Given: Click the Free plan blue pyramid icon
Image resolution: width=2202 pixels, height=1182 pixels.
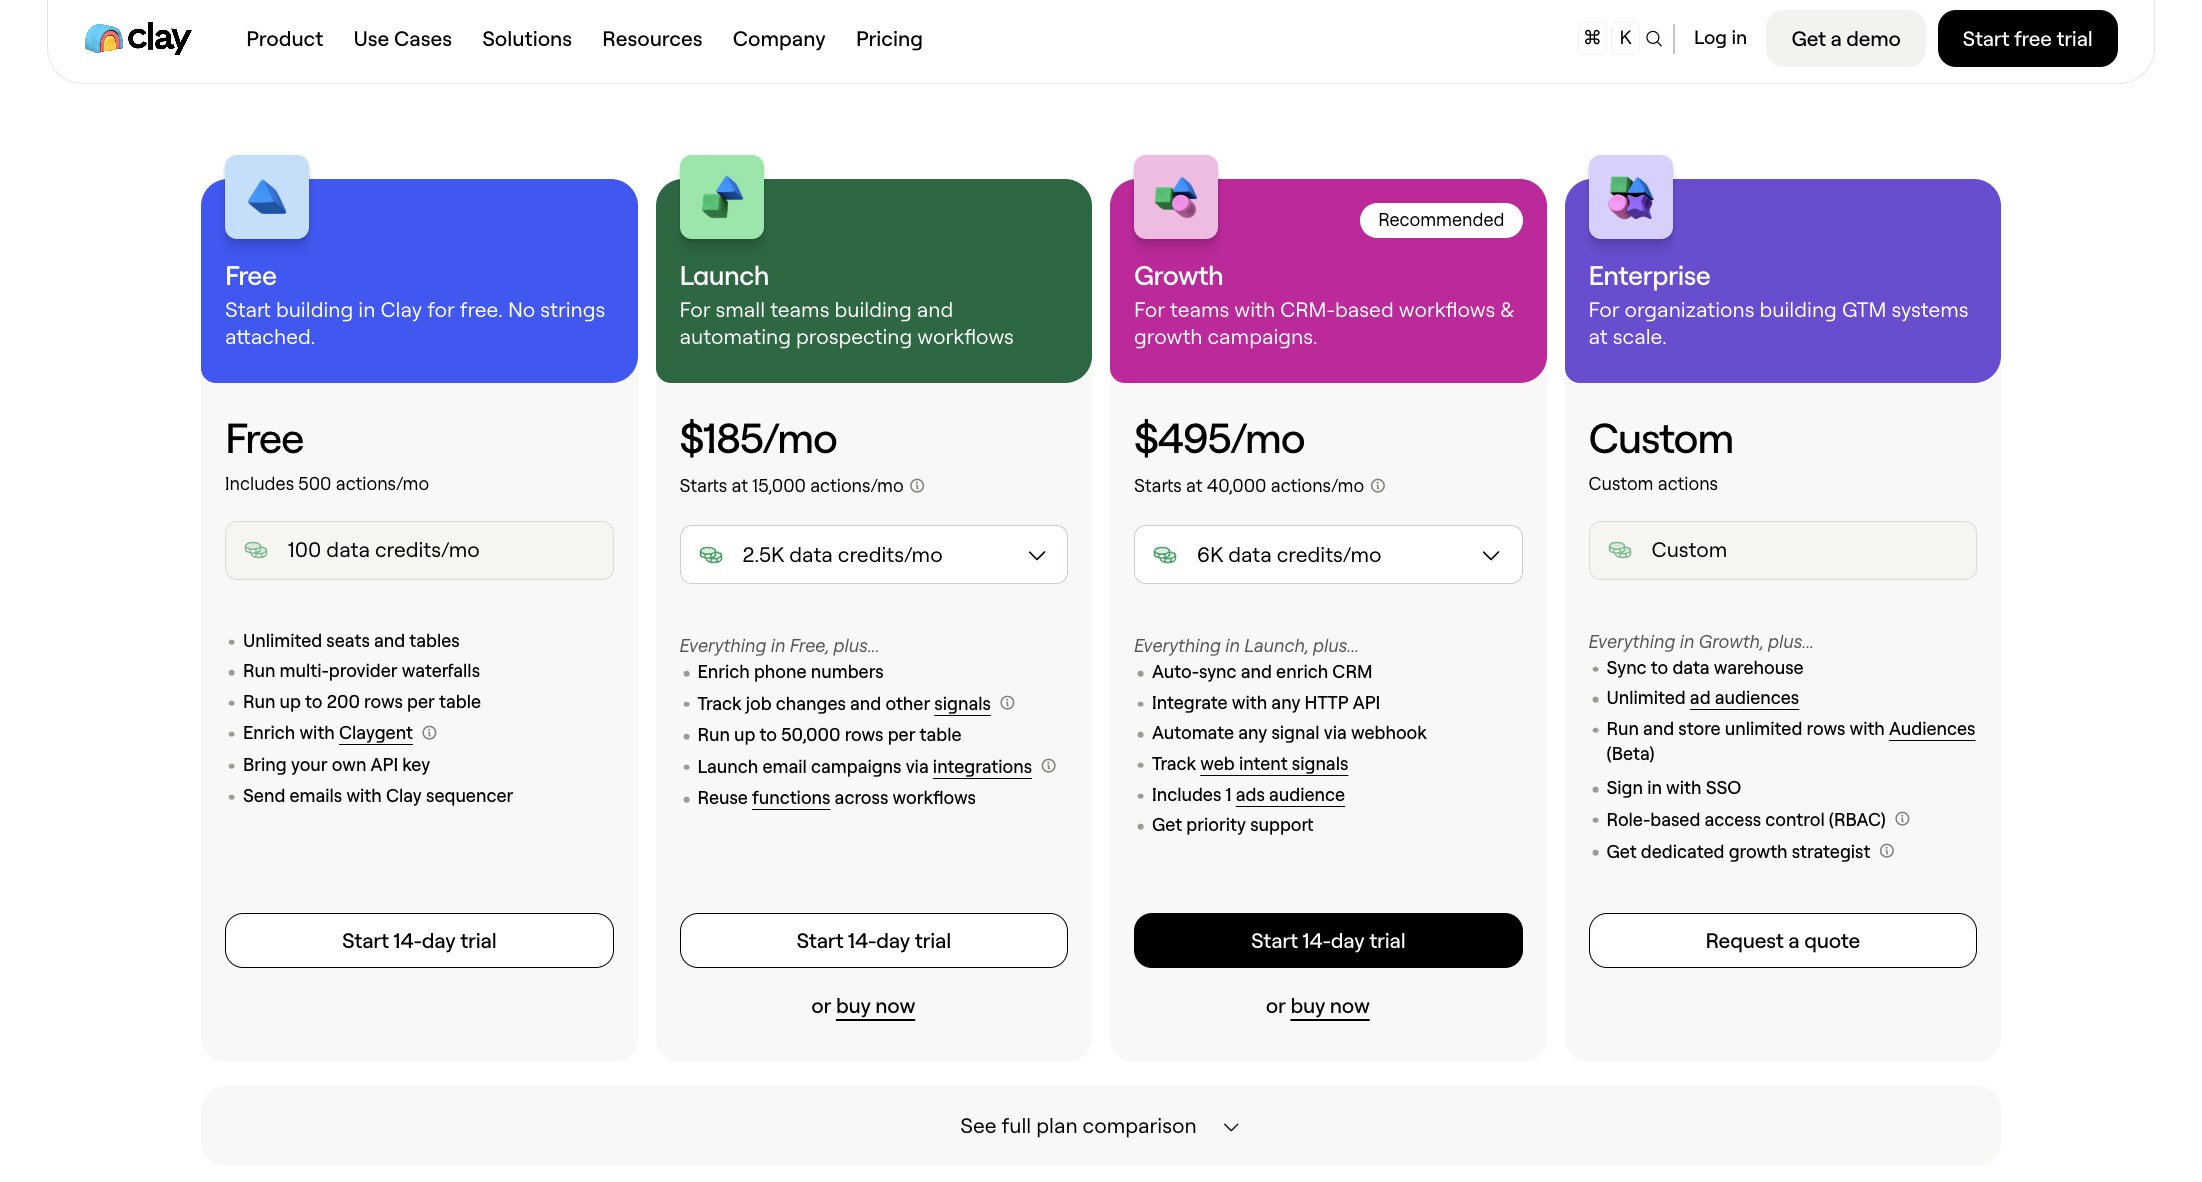Looking at the screenshot, I should click(267, 197).
